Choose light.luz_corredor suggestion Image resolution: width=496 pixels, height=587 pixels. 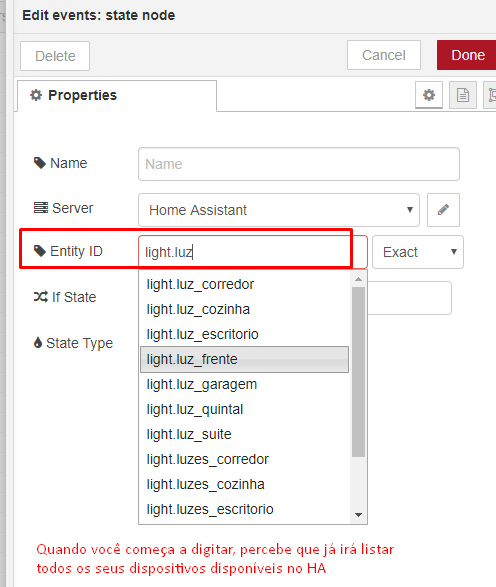(x=244, y=285)
